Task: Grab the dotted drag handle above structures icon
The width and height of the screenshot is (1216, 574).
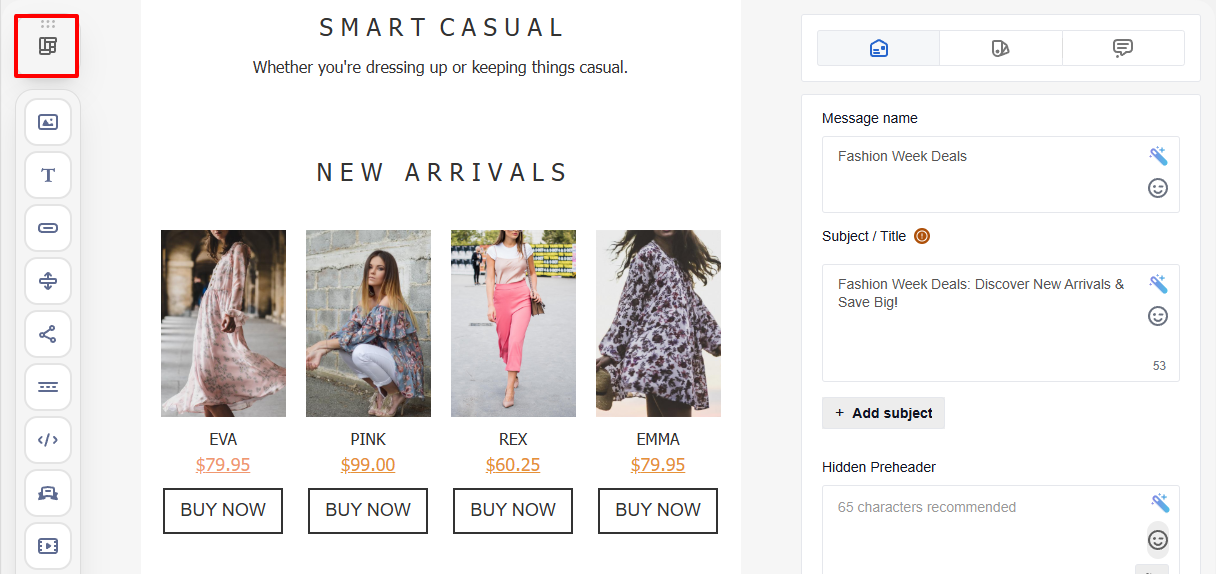Action: tap(47, 23)
